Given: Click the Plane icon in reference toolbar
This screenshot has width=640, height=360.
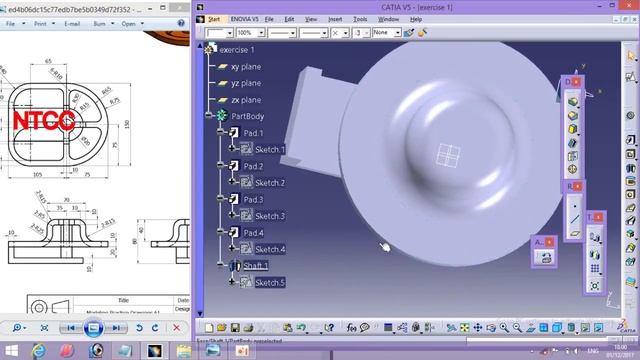Looking at the screenshot, I should pos(575,233).
